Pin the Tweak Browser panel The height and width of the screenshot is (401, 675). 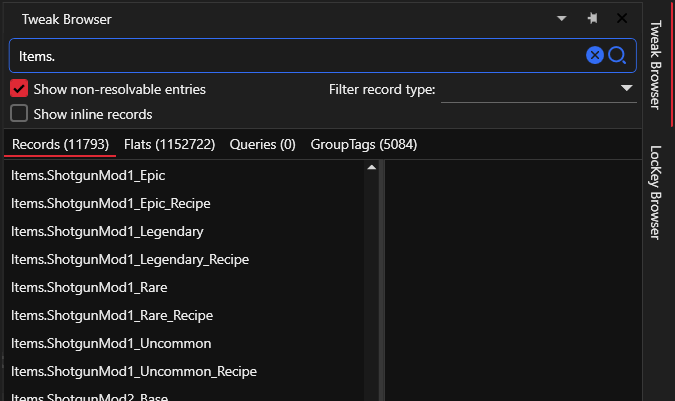click(592, 18)
